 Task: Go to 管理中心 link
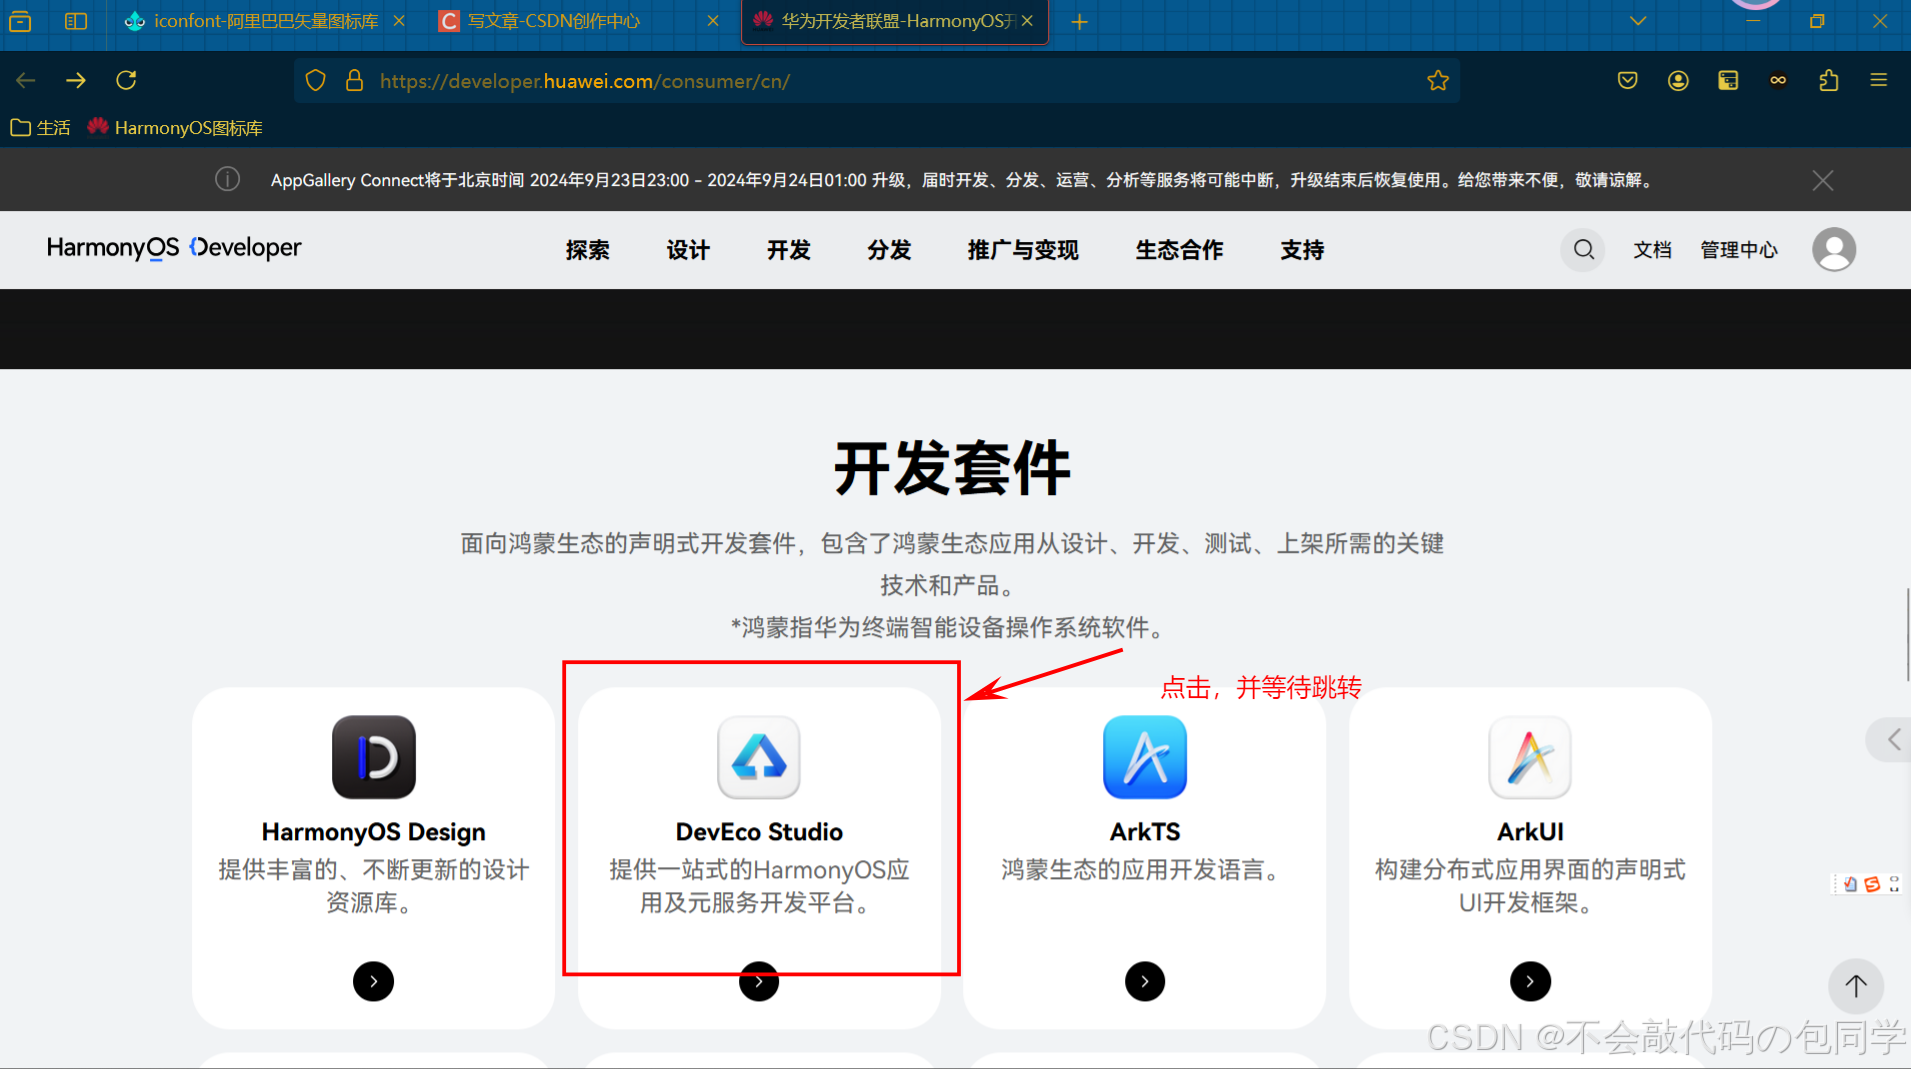pos(1739,250)
